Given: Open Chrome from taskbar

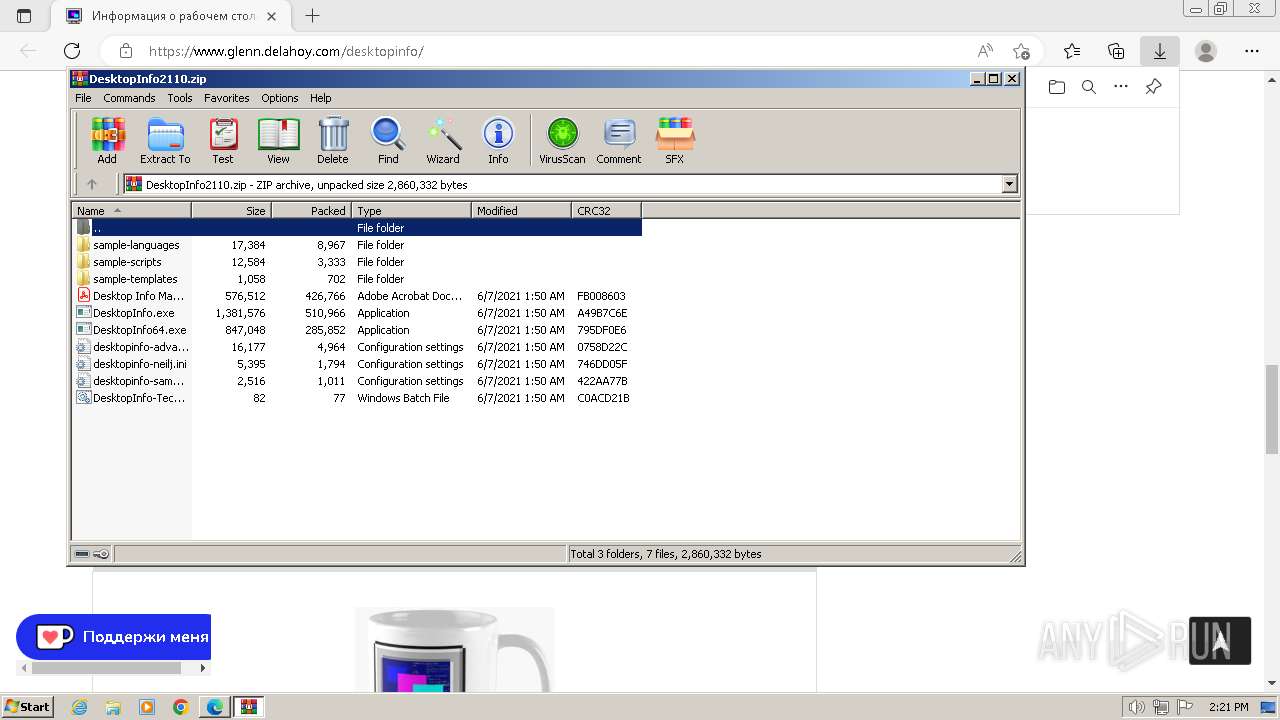Looking at the screenshot, I should pos(181,707).
